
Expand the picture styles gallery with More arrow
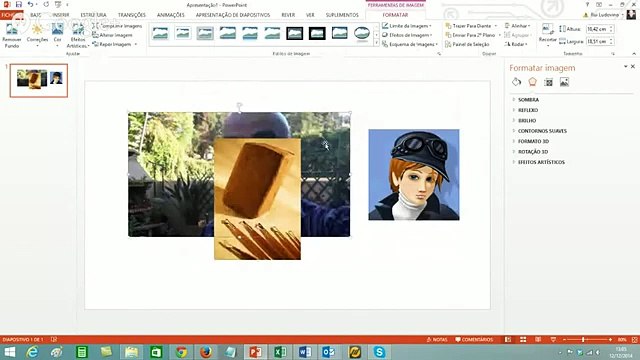click(x=376, y=43)
